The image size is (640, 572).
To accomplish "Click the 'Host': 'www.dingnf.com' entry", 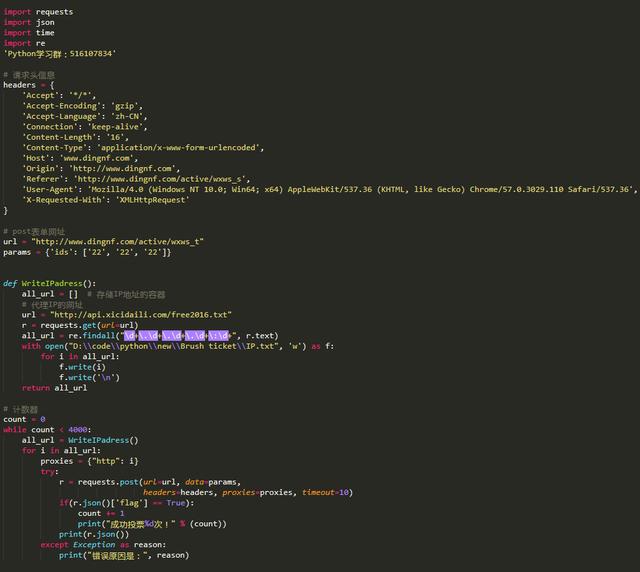I will [80, 158].
